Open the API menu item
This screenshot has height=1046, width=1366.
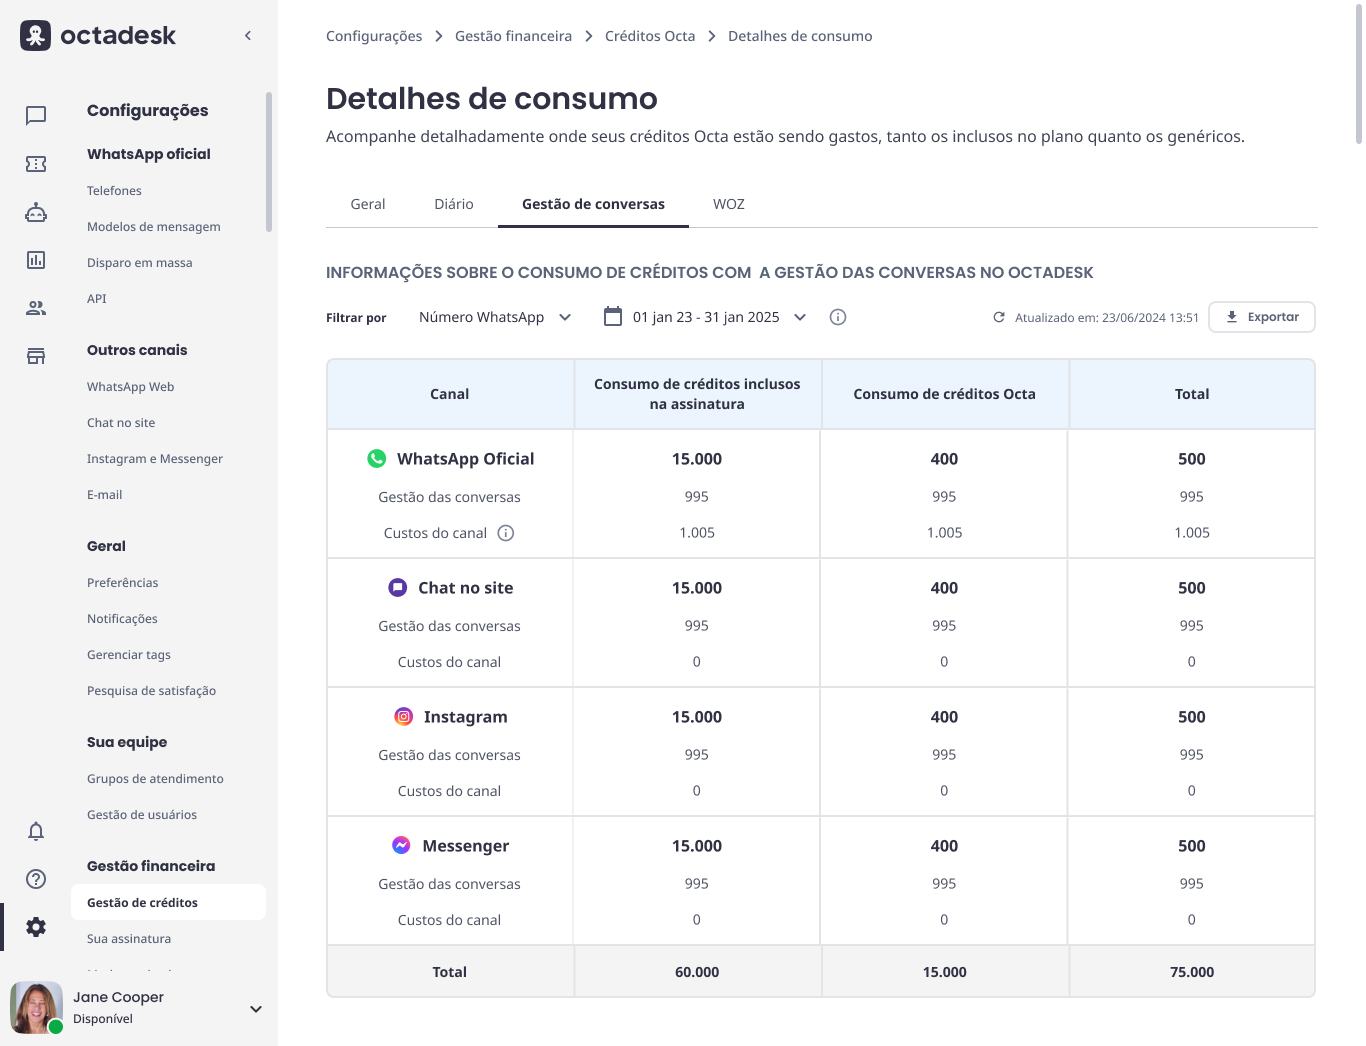click(97, 299)
